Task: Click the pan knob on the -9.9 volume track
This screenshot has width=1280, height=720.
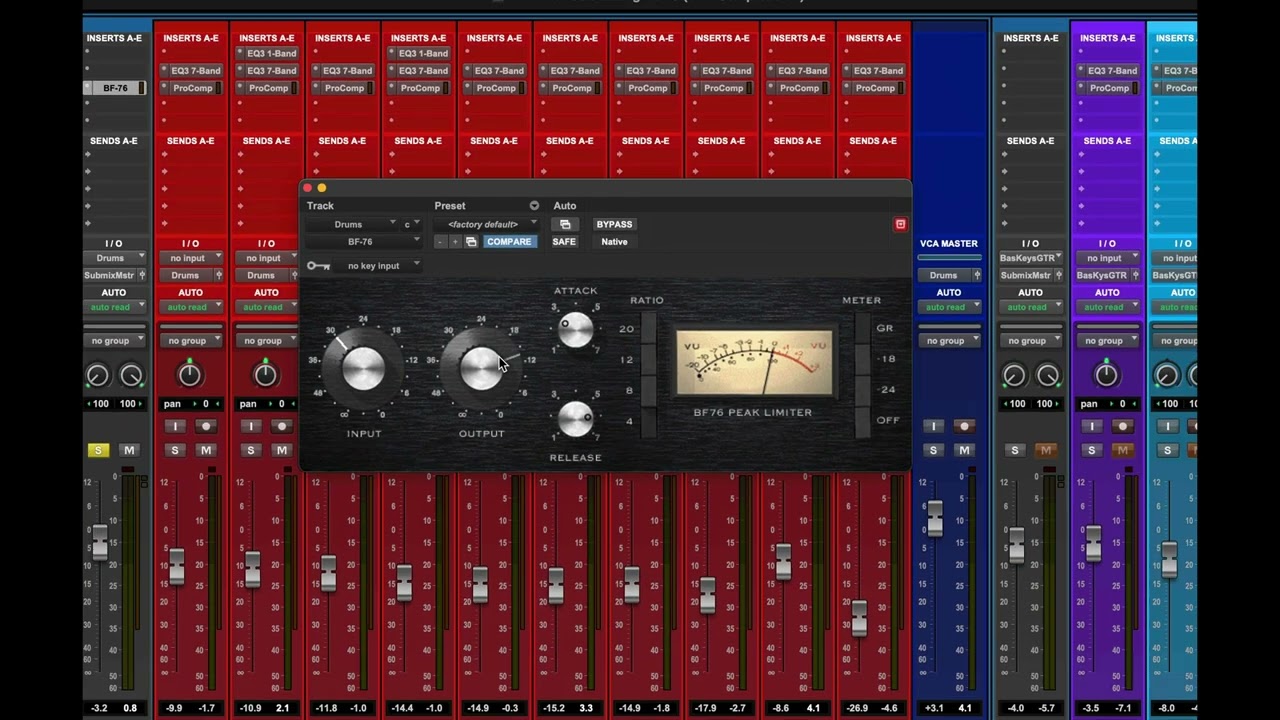Action: pos(190,375)
